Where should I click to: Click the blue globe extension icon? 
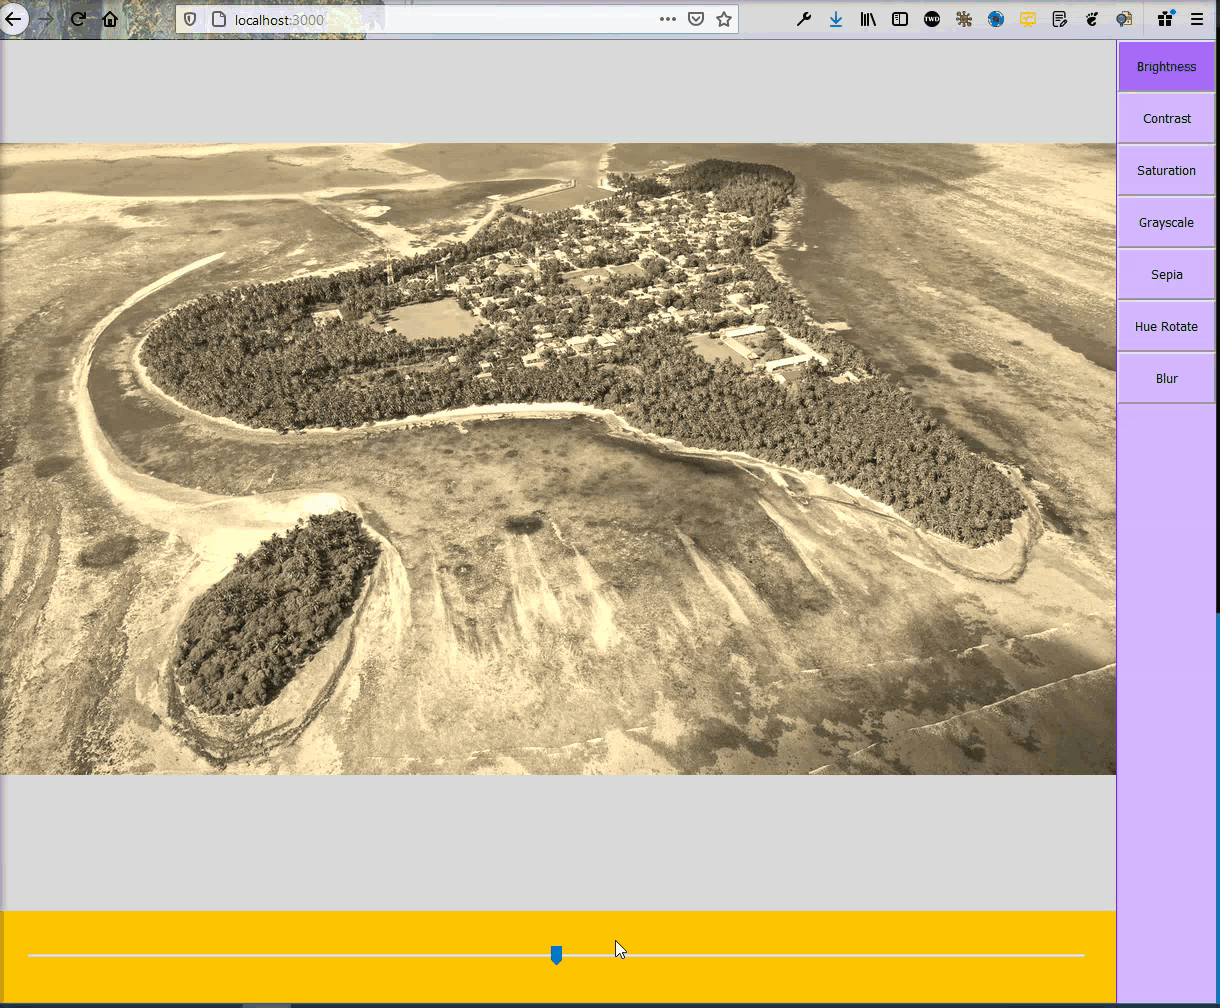tap(996, 19)
